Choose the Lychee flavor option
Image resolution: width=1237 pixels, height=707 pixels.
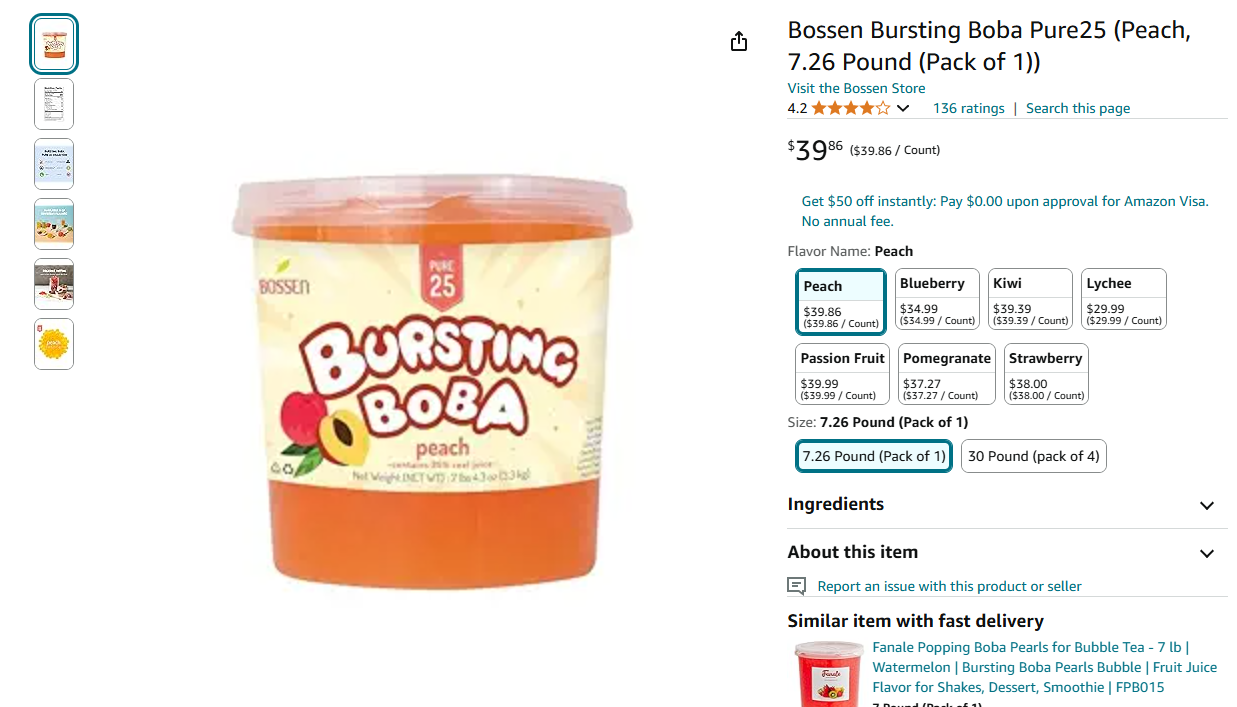[1124, 299]
